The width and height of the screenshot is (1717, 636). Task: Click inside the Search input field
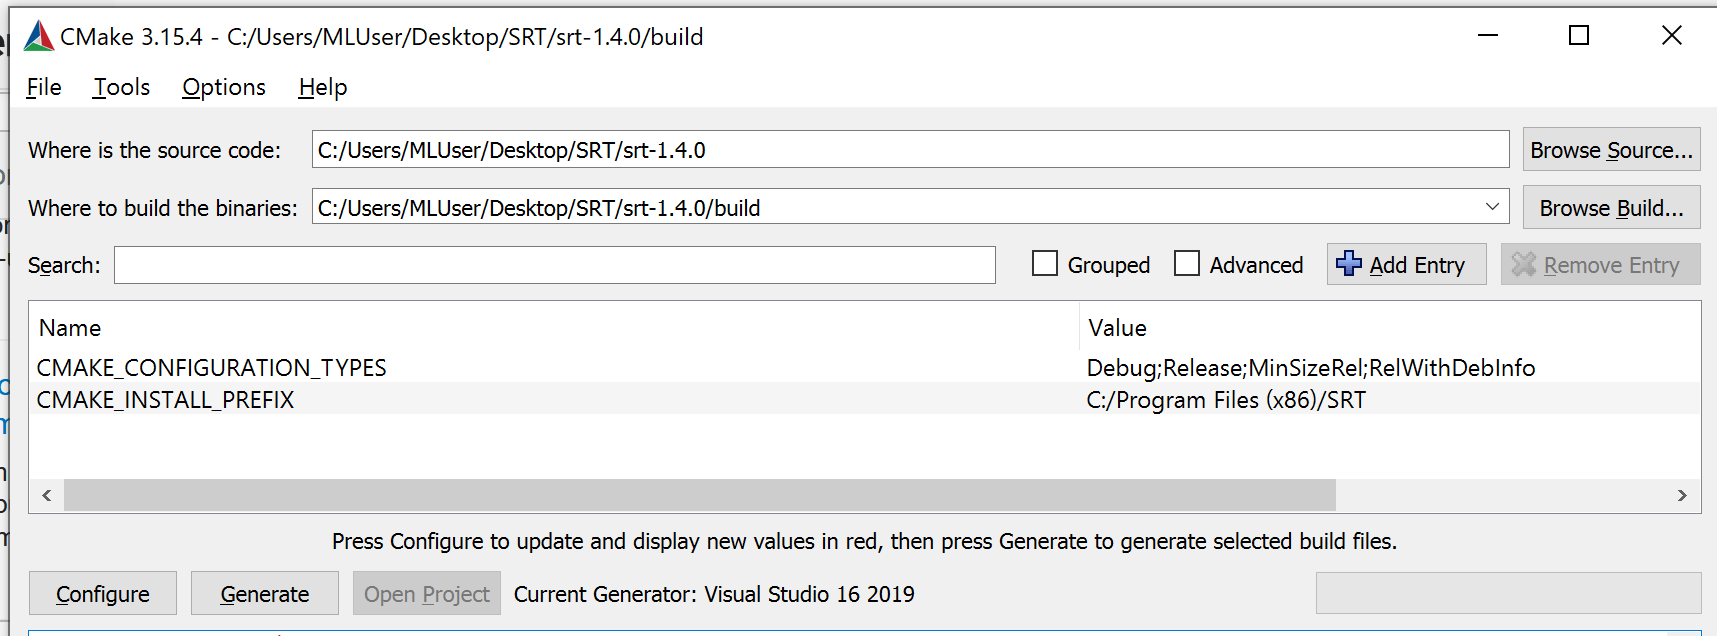pyautogui.click(x=555, y=265)
